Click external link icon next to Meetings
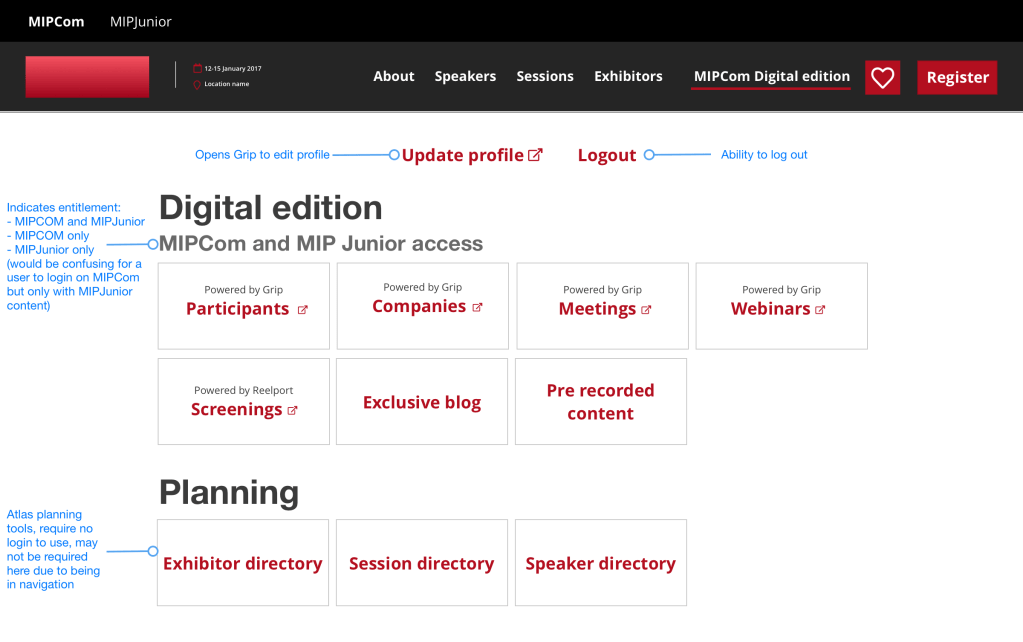This screenshot has width=1023, height=642. (646, 310)
